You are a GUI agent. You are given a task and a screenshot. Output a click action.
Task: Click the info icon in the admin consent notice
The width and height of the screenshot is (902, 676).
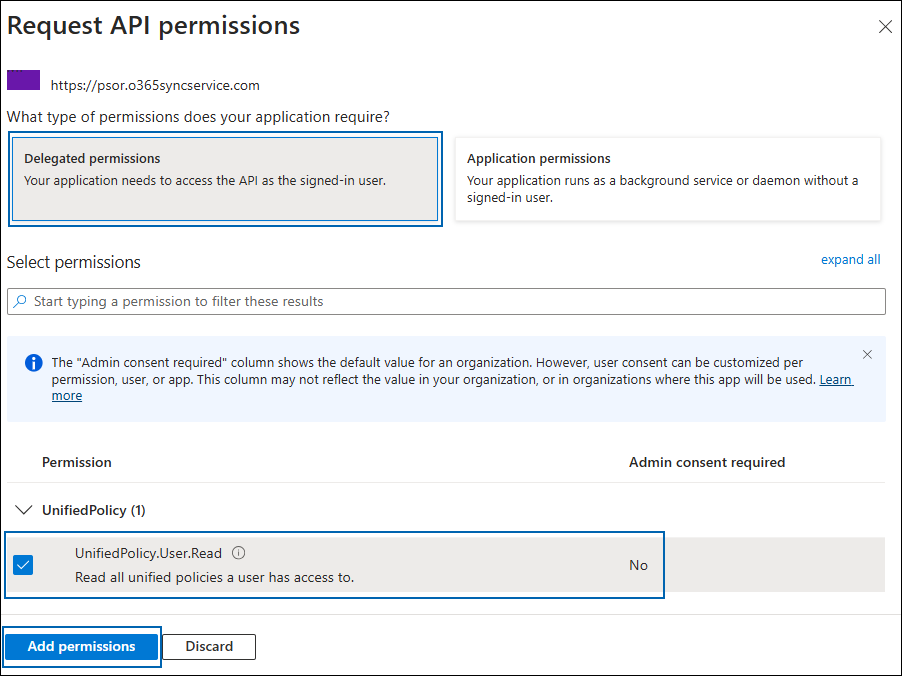pyautogui.click(x=31, y=363)
